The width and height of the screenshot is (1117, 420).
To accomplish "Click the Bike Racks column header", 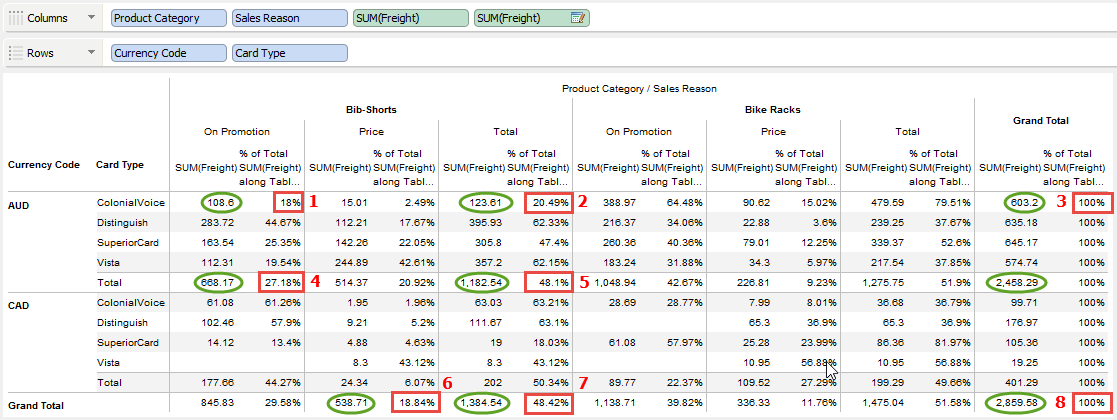I will point(773,108).
